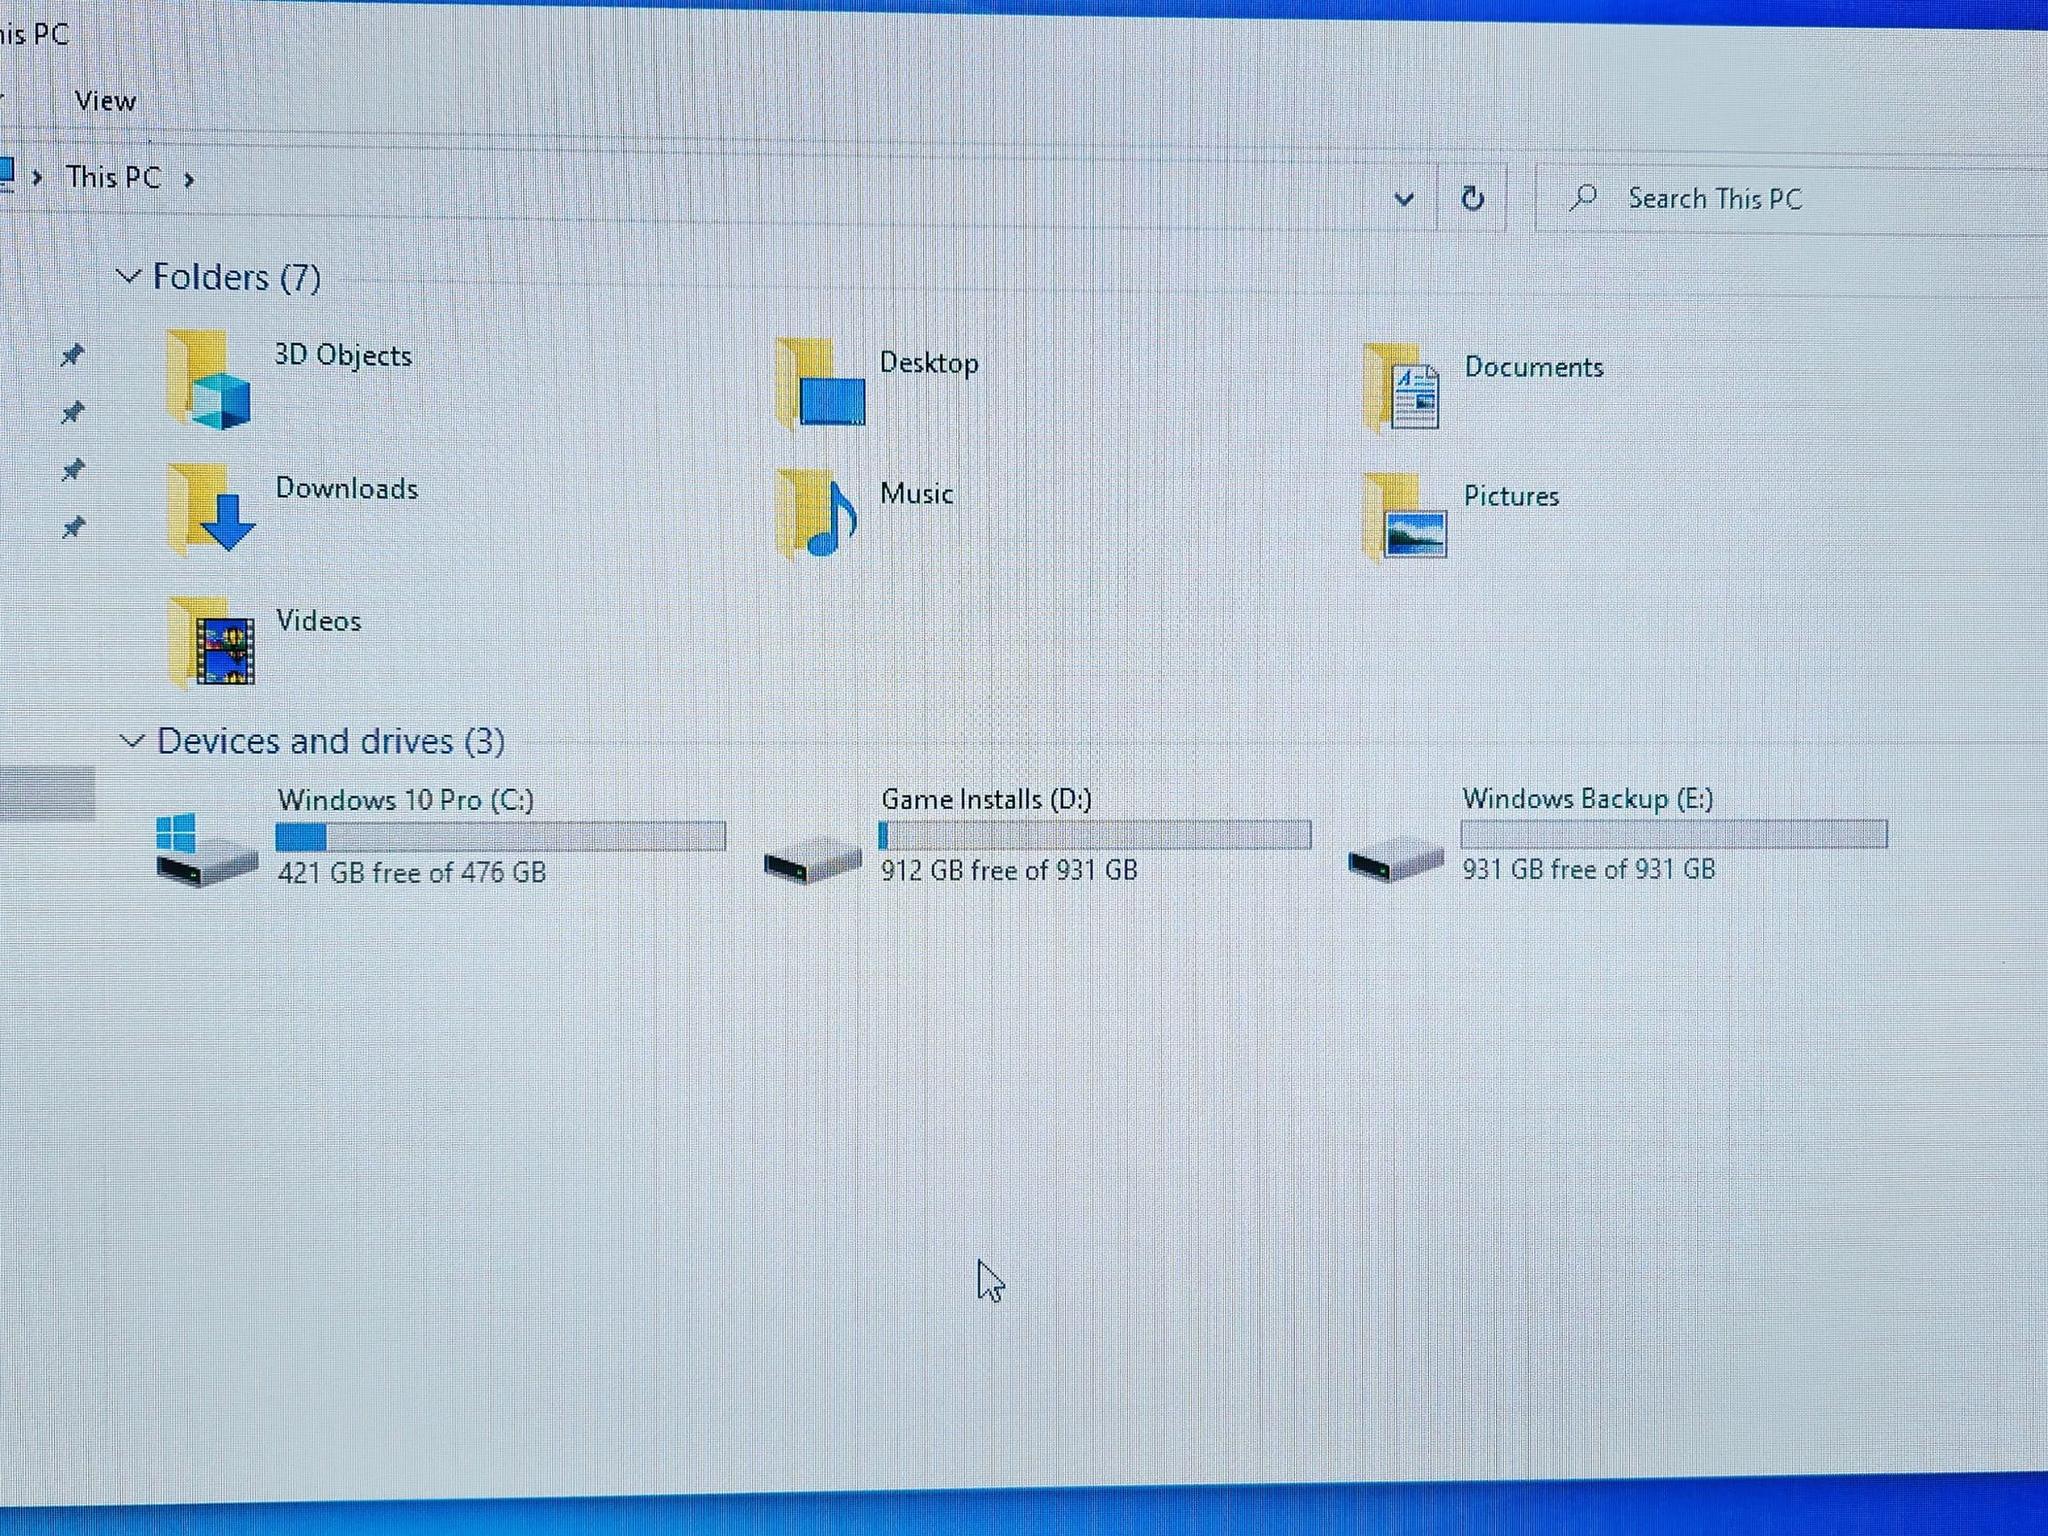Select the Videos folder label
The image size is (2048, 1536).
(x=319, y=620)
